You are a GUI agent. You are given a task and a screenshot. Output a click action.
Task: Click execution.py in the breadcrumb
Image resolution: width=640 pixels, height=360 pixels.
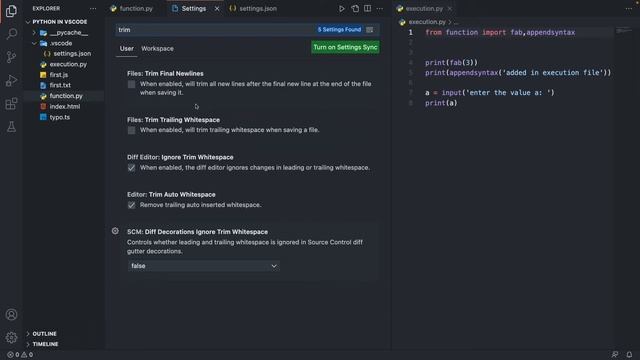click(427, 22)
